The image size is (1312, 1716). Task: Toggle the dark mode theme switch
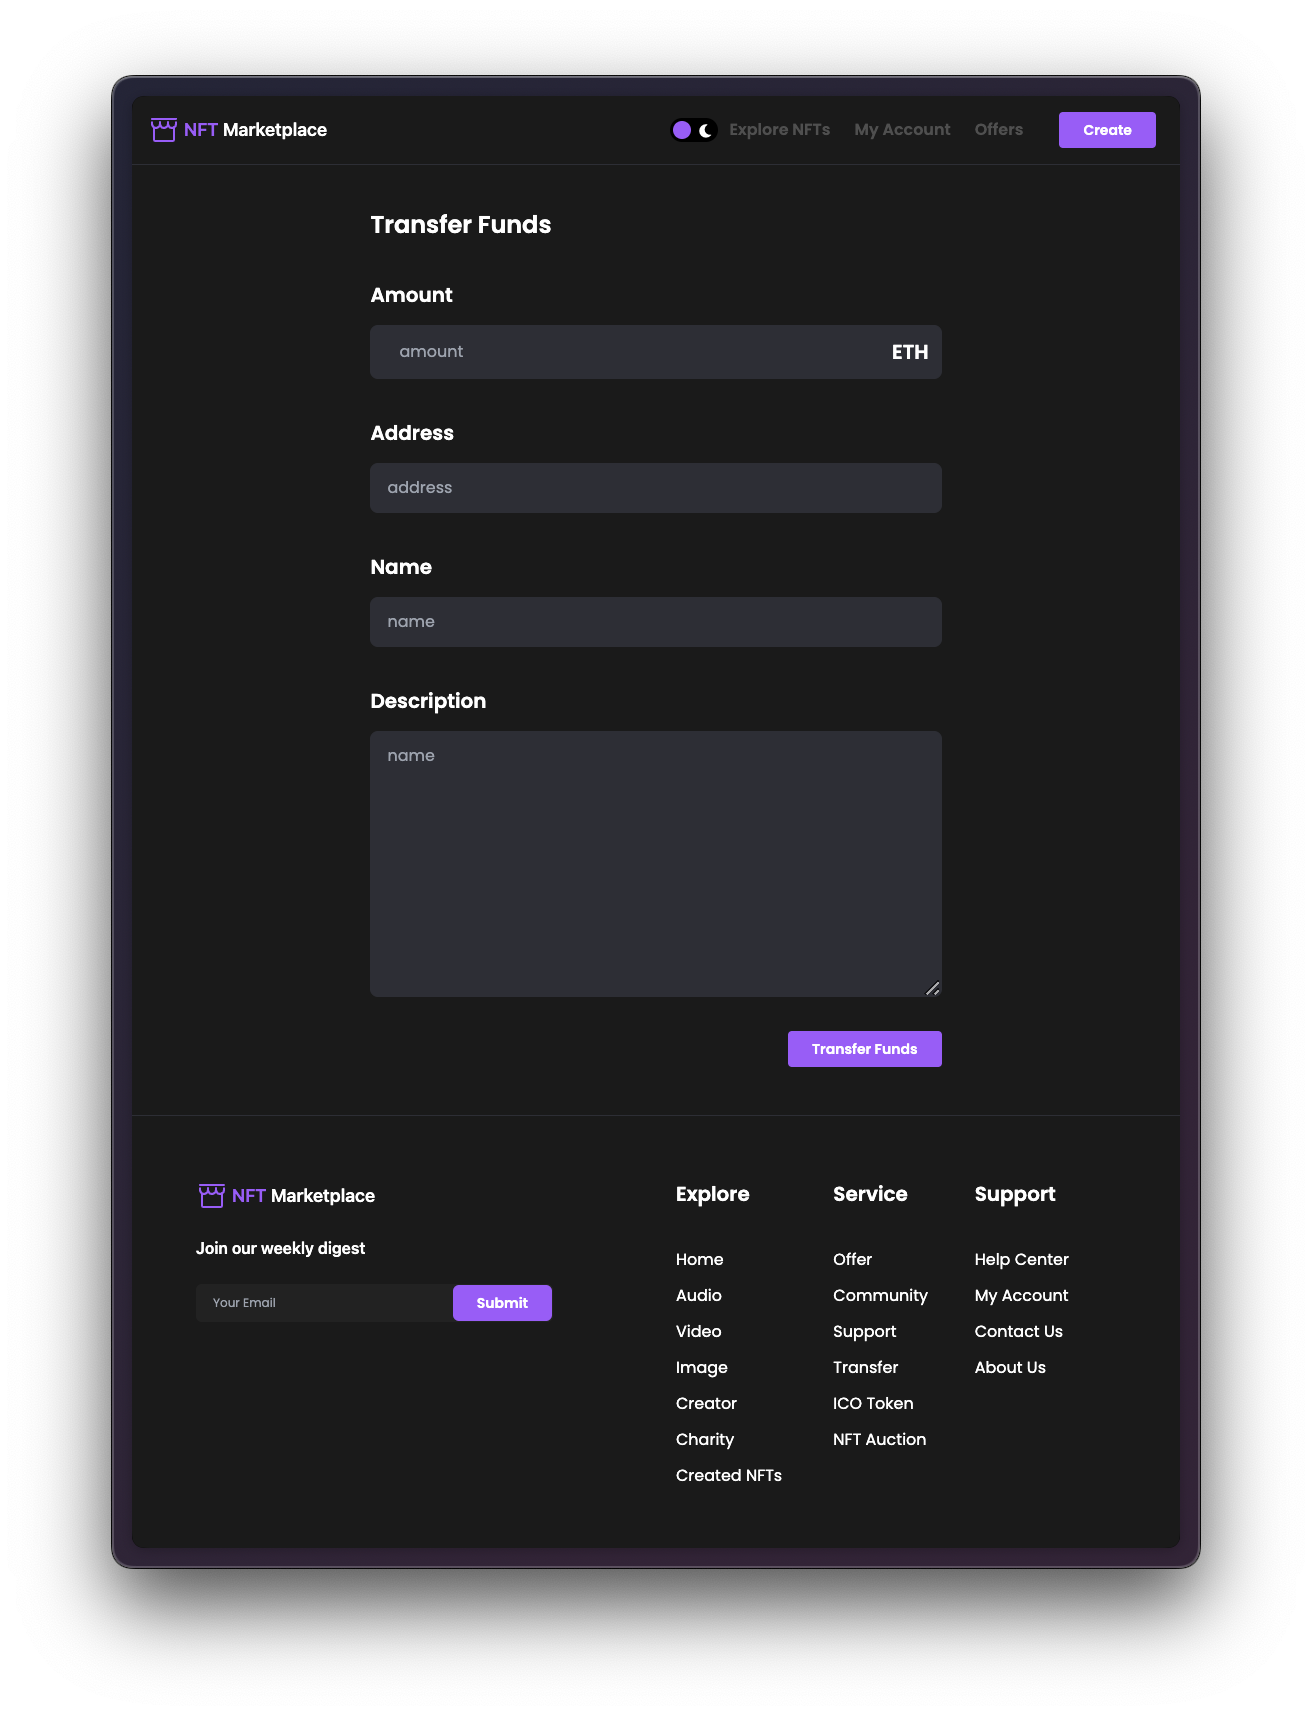click(x=693, y=130)
